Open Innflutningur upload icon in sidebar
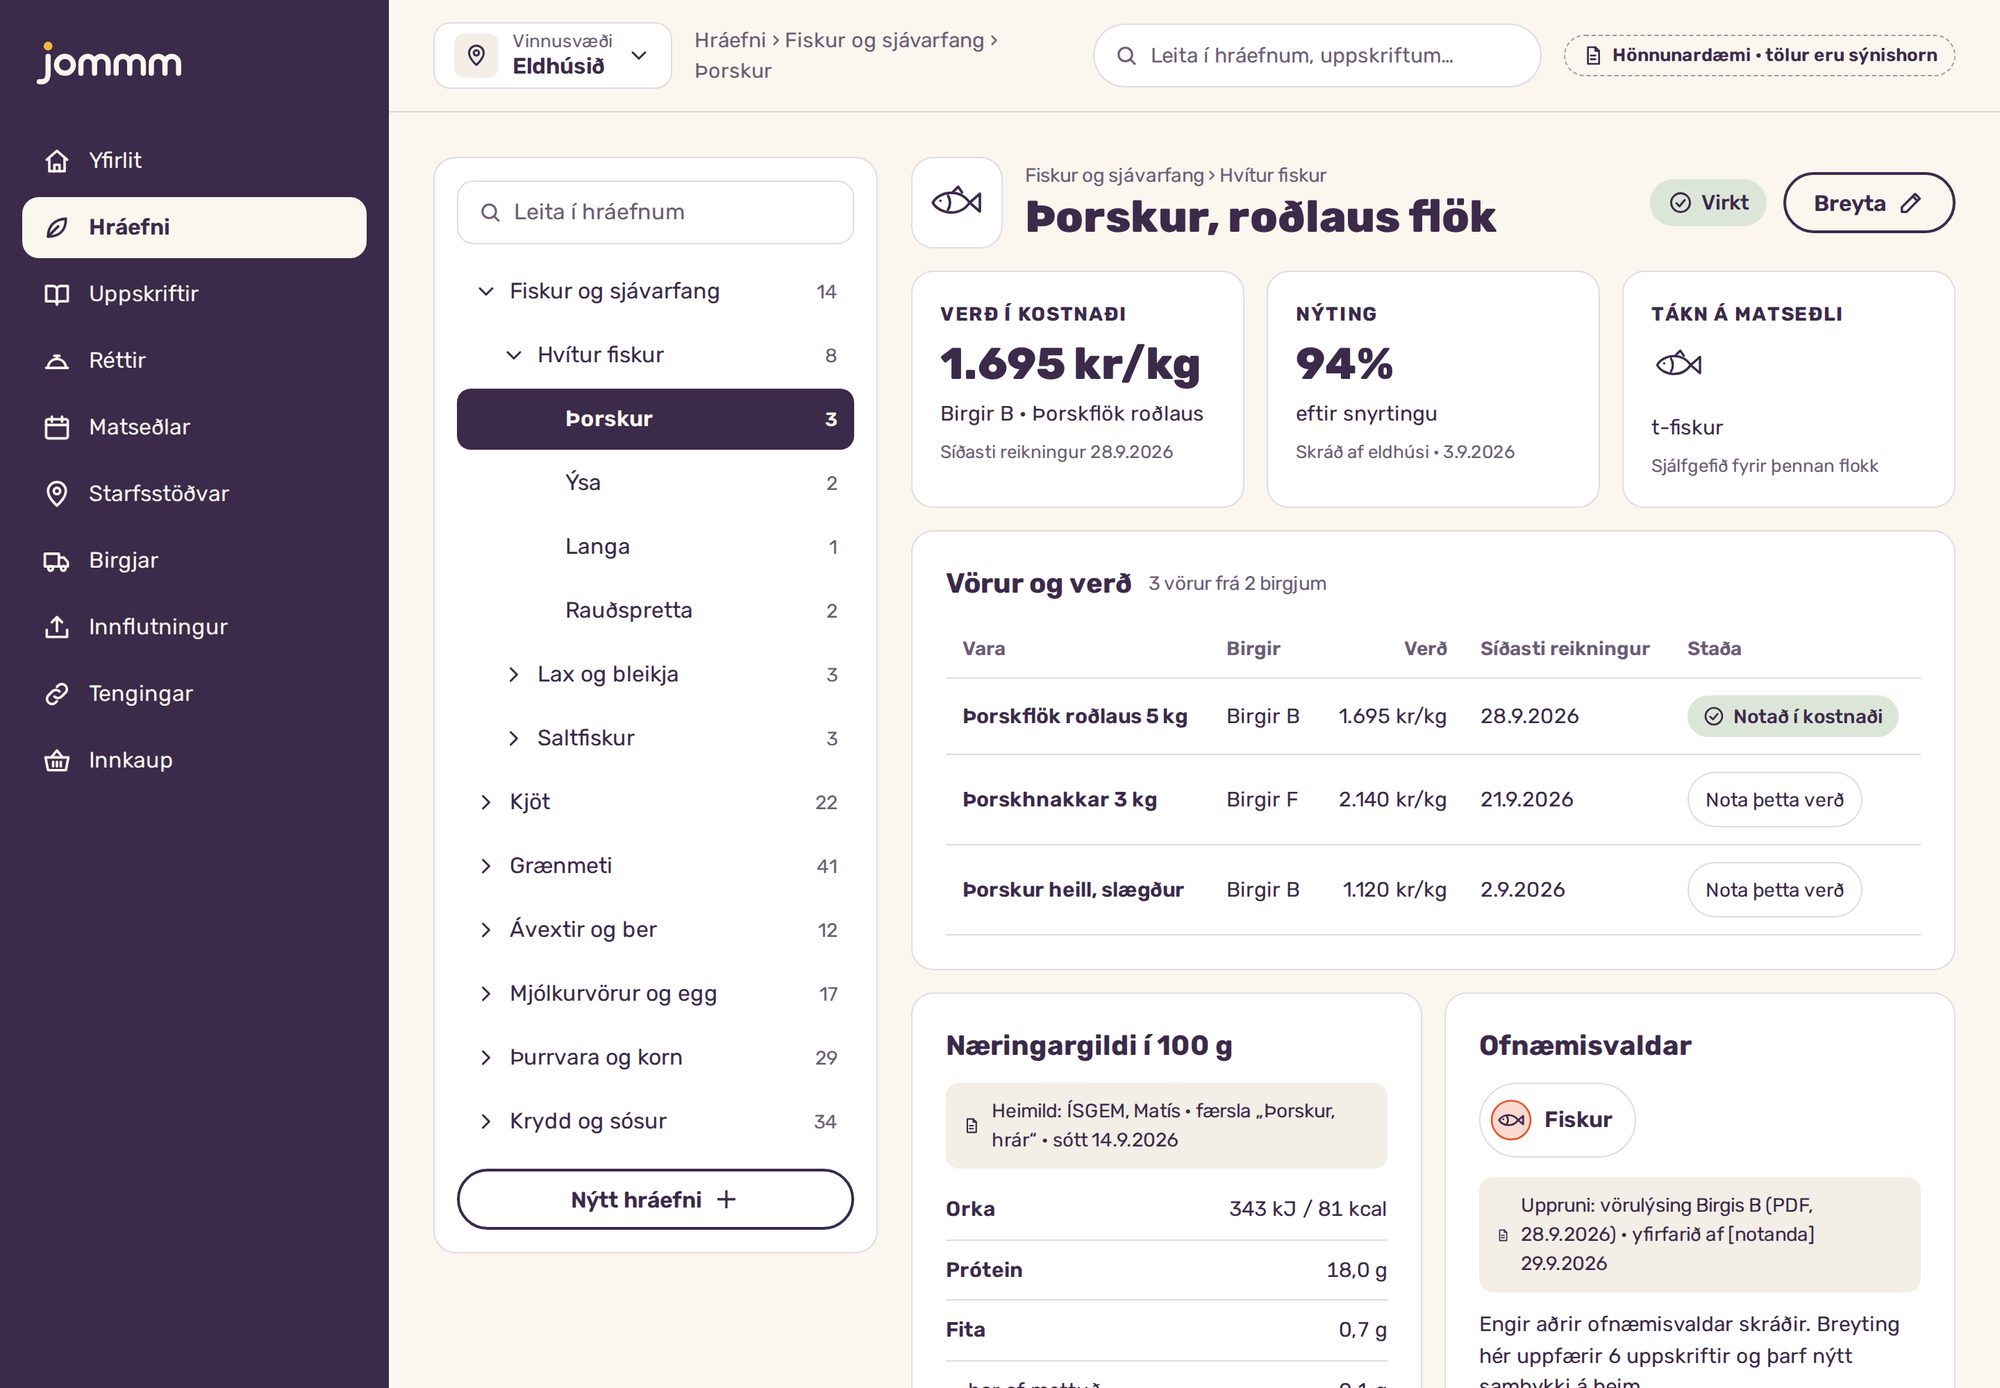Viewport: 2000px width, 1388px height. tap(57, 627)
